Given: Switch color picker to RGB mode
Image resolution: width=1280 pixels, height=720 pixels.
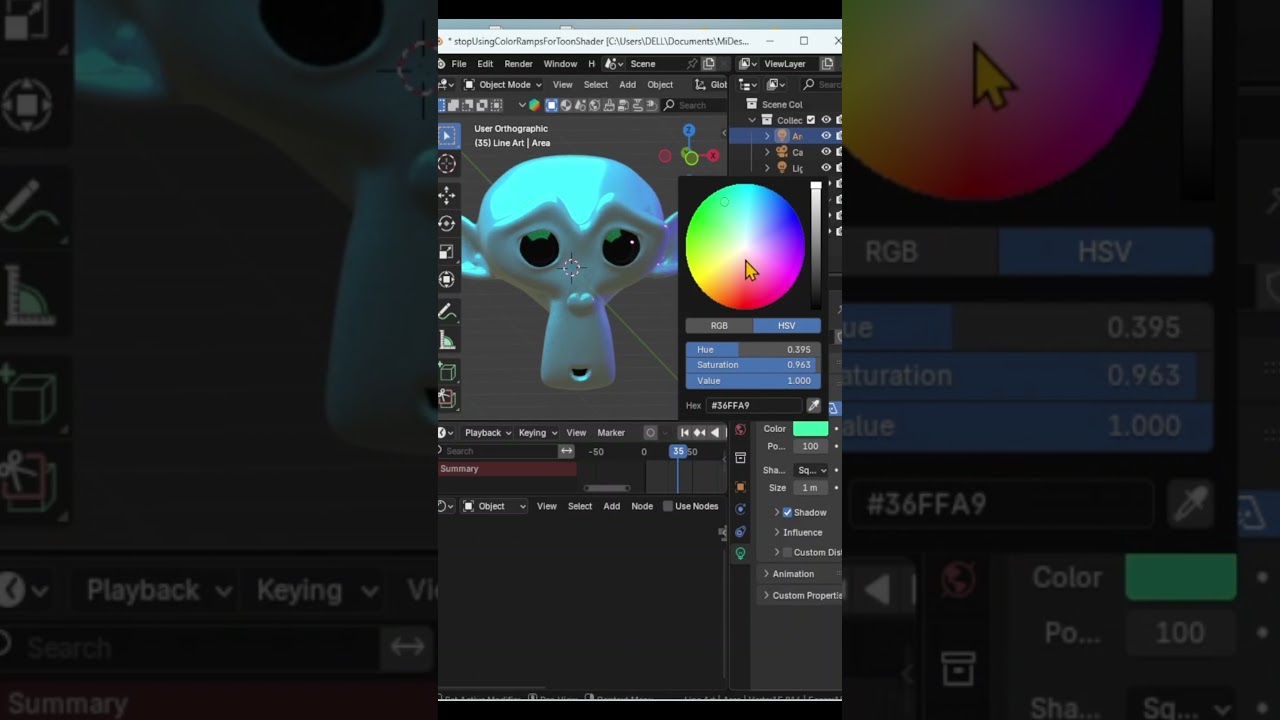Looking at the screenshot, I should (x=719, y=325).
